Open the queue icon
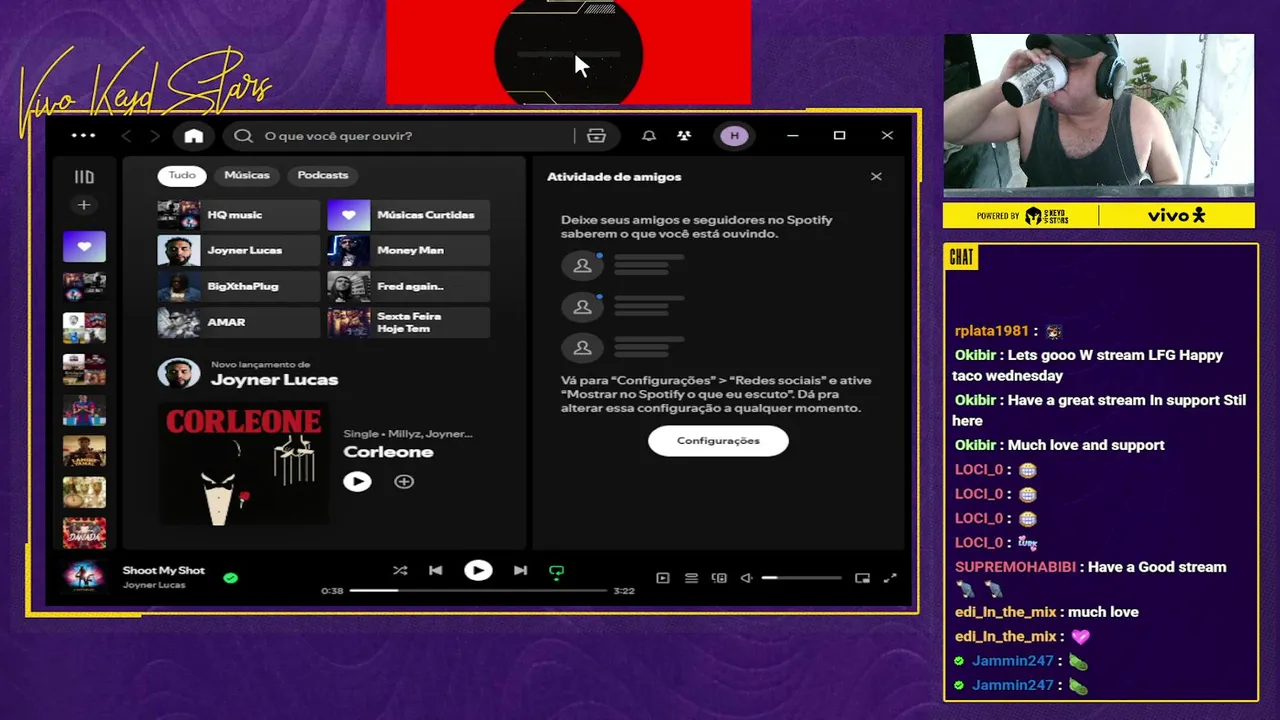Viewport: 1280px width, 720px height. (691, 578)
